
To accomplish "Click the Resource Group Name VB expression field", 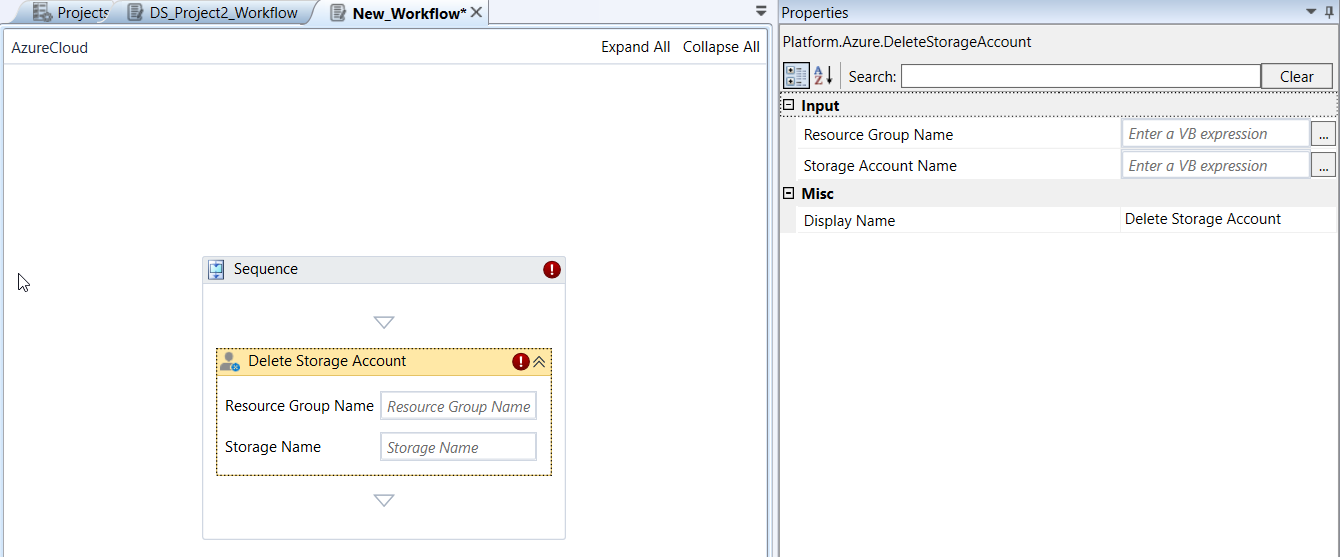I will coord(1216,134).
